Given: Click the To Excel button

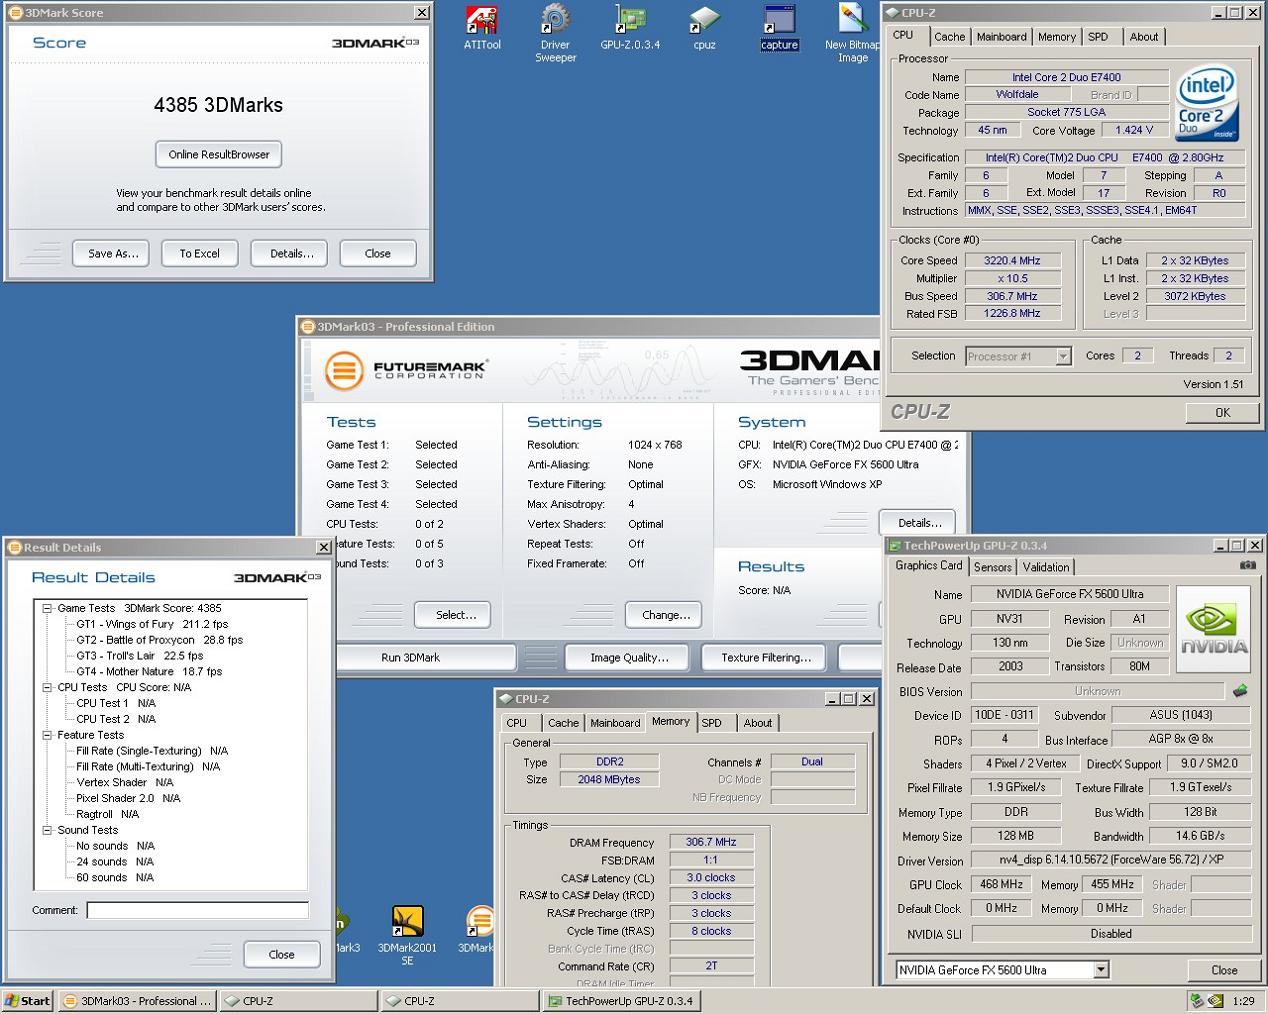Looking at the screenshot, I should (x=199, y=253).
